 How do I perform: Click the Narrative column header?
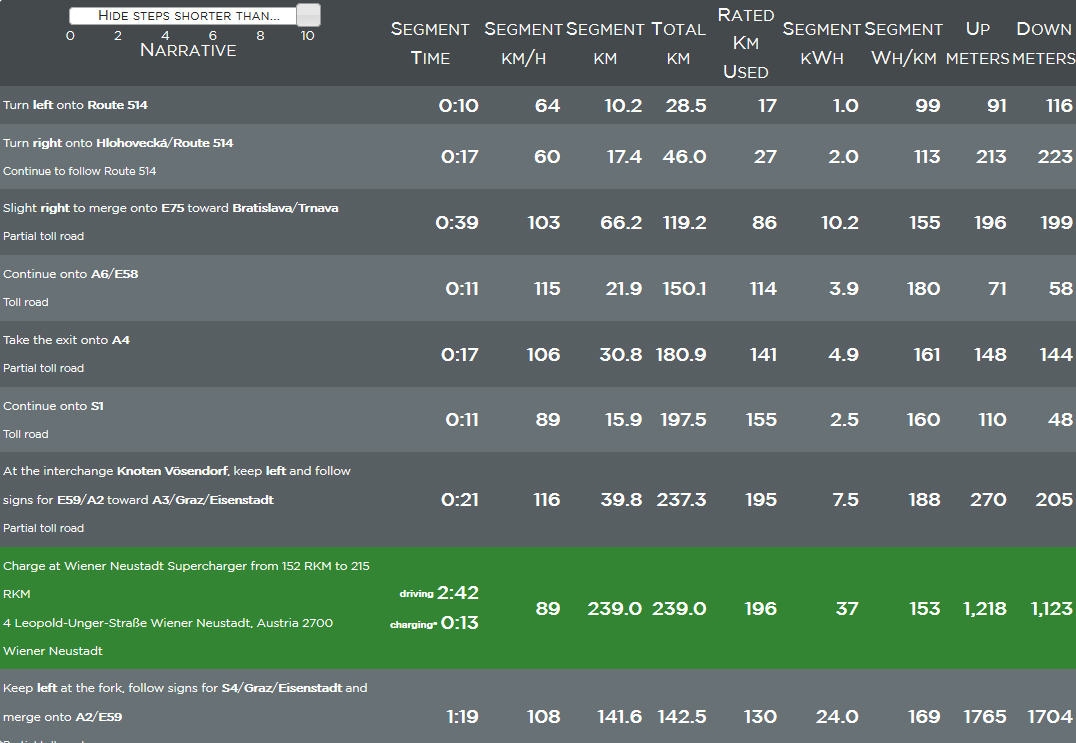pos(188,50)
